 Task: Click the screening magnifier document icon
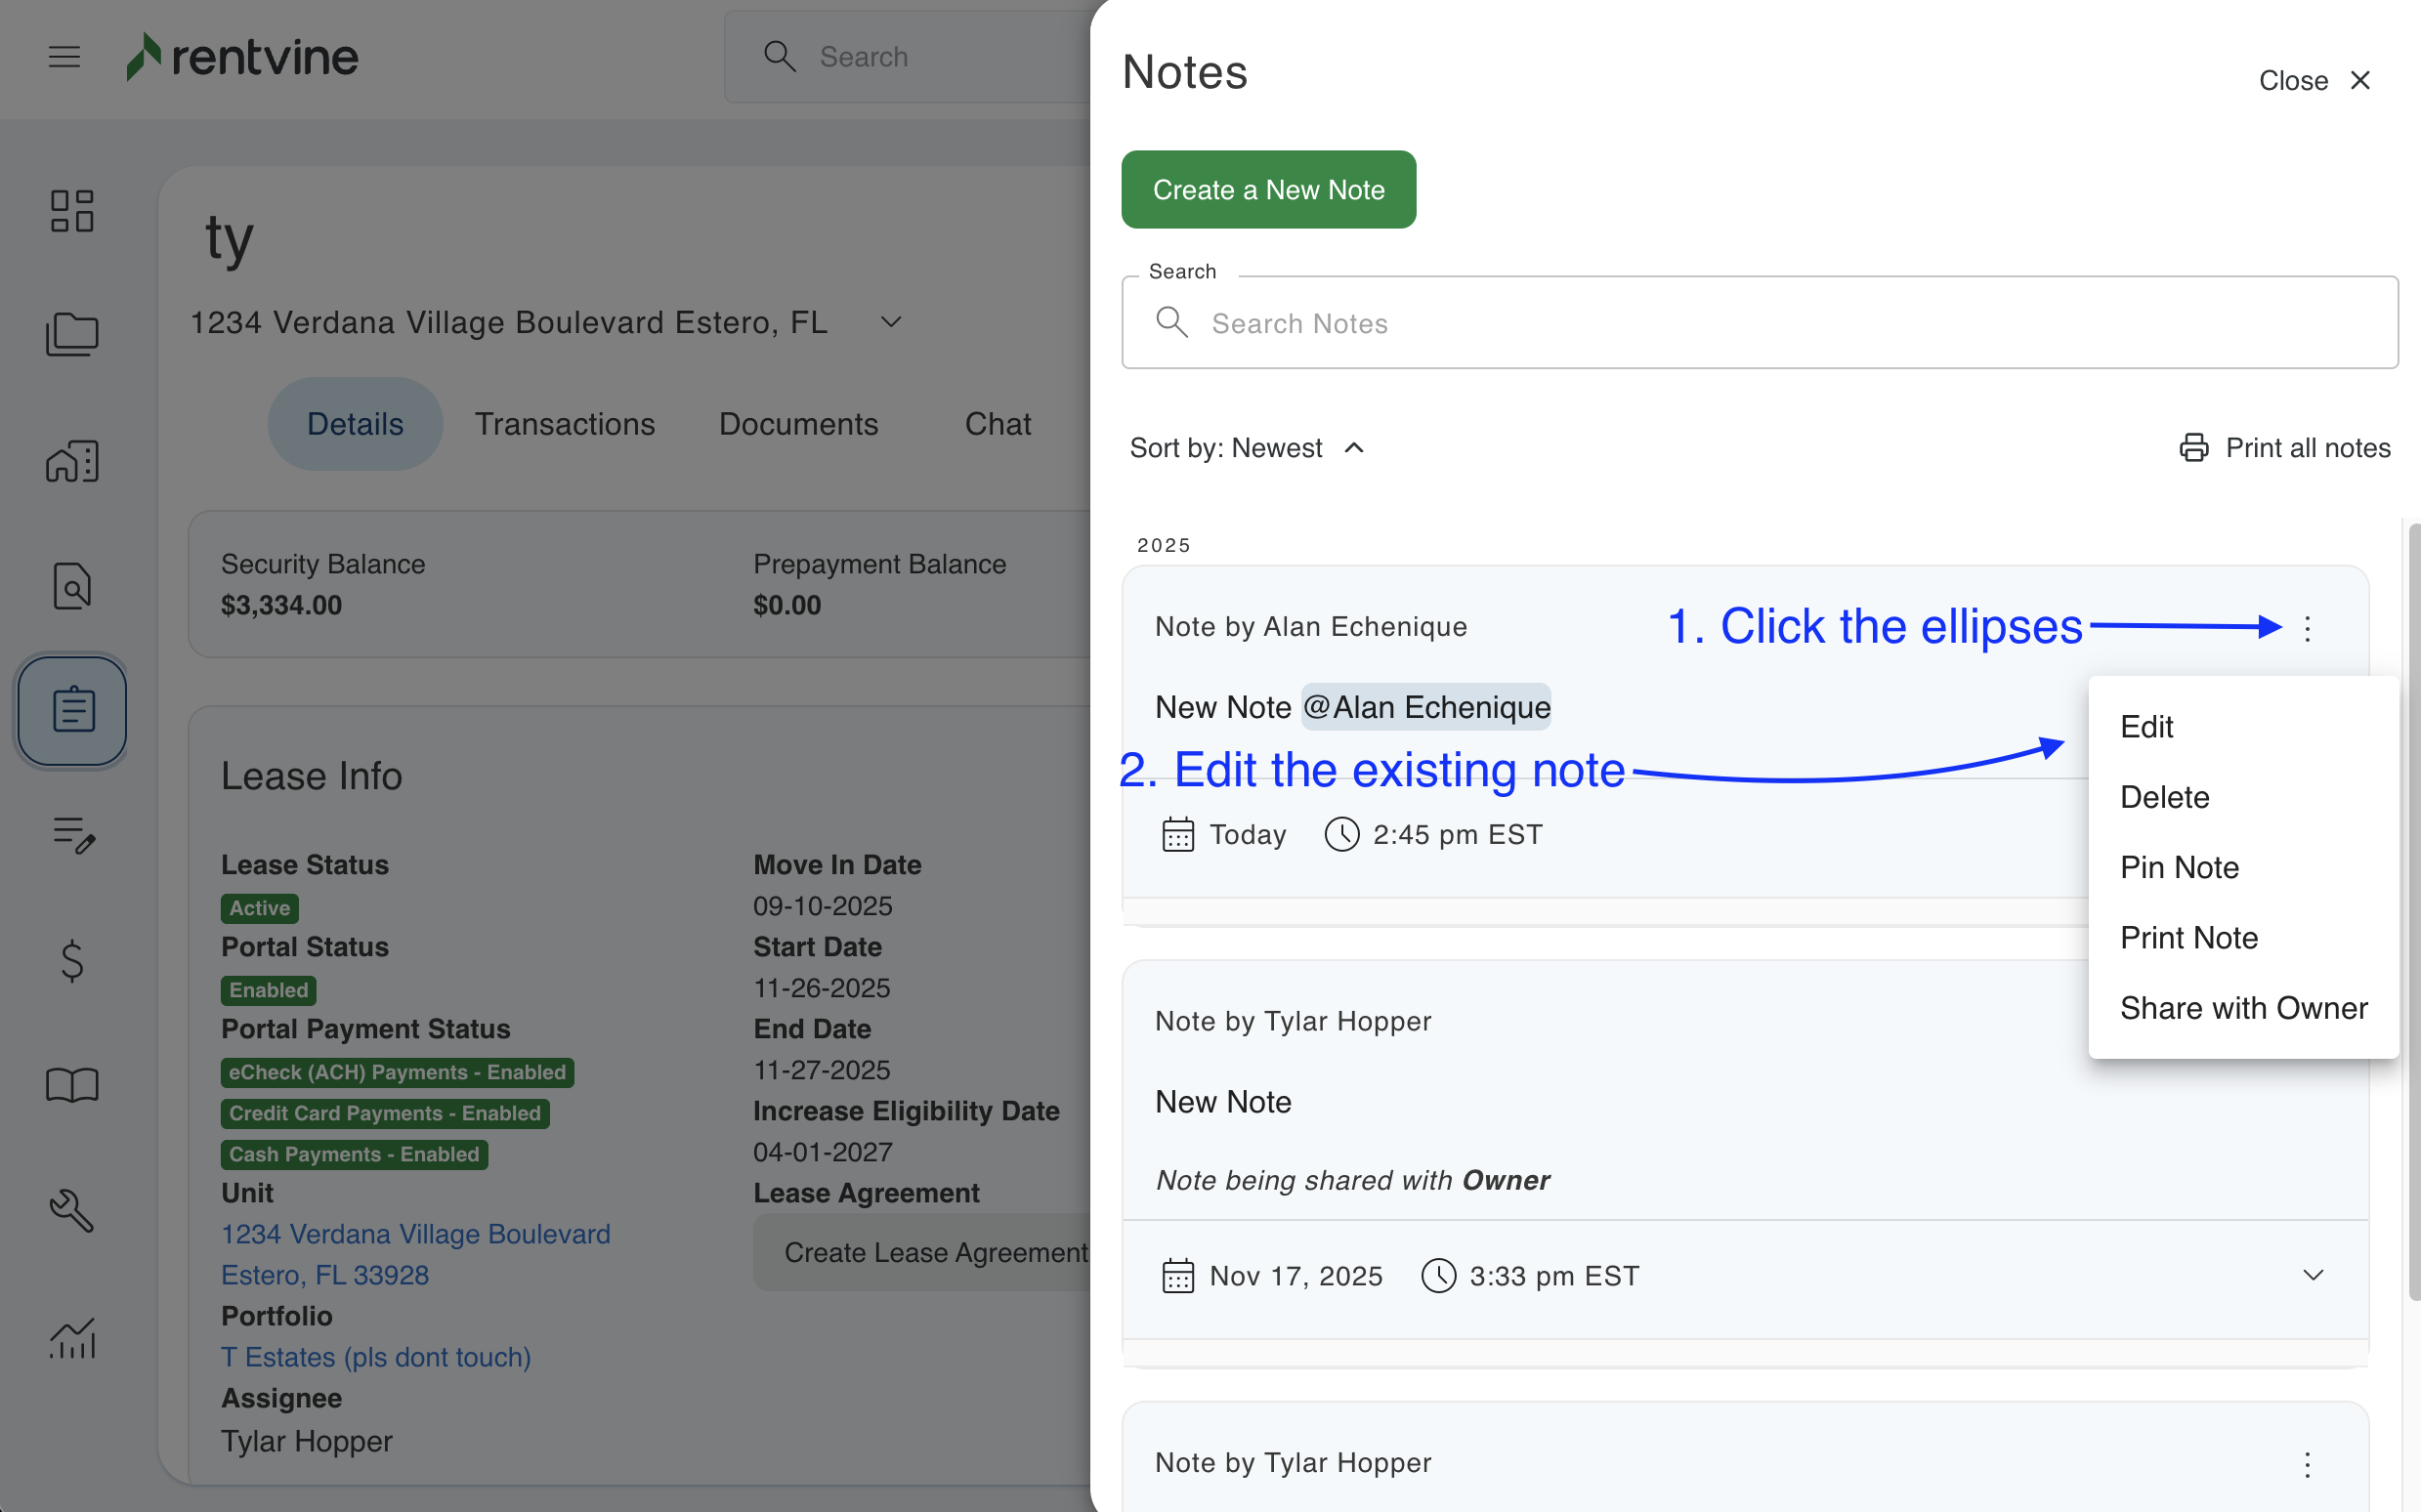click(72, 586)
